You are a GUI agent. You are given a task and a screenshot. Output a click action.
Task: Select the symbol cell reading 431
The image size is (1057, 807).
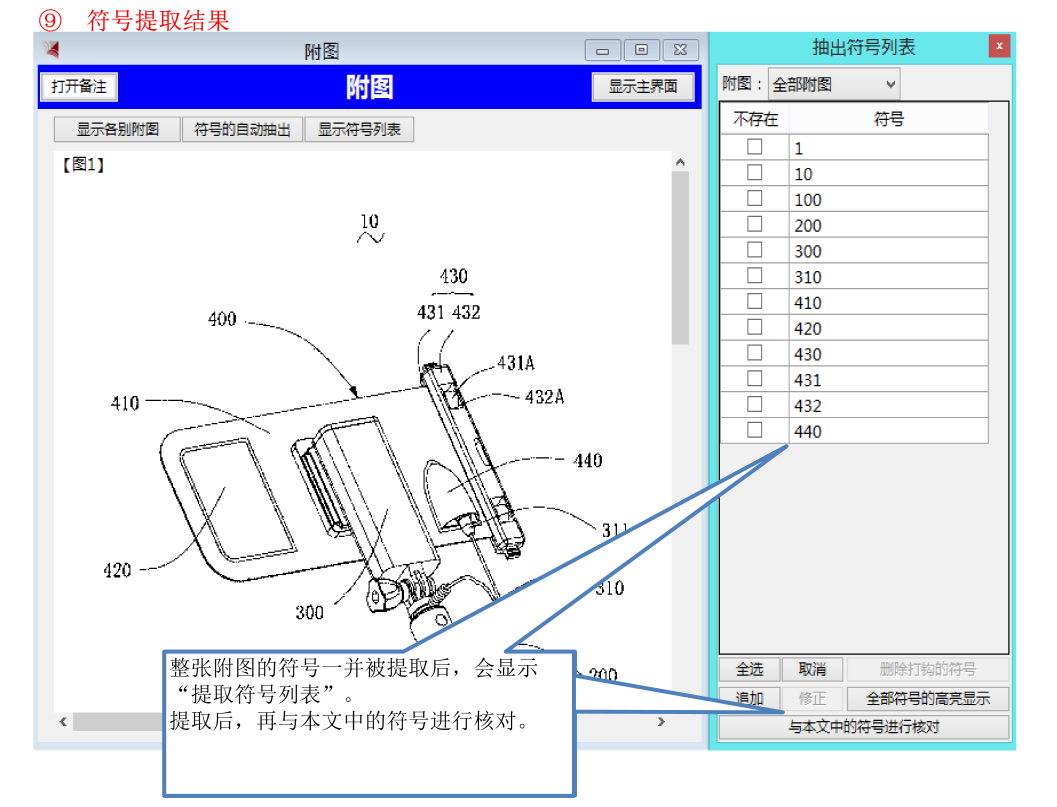tap(888, 380)
